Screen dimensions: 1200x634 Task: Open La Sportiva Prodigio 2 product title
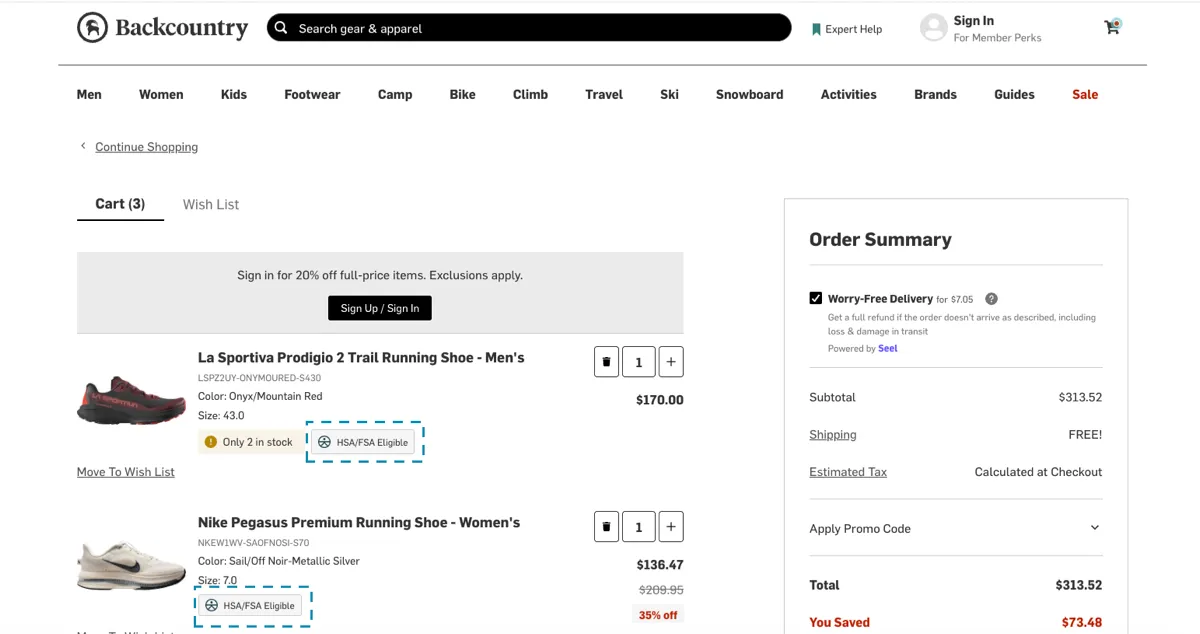361,357
